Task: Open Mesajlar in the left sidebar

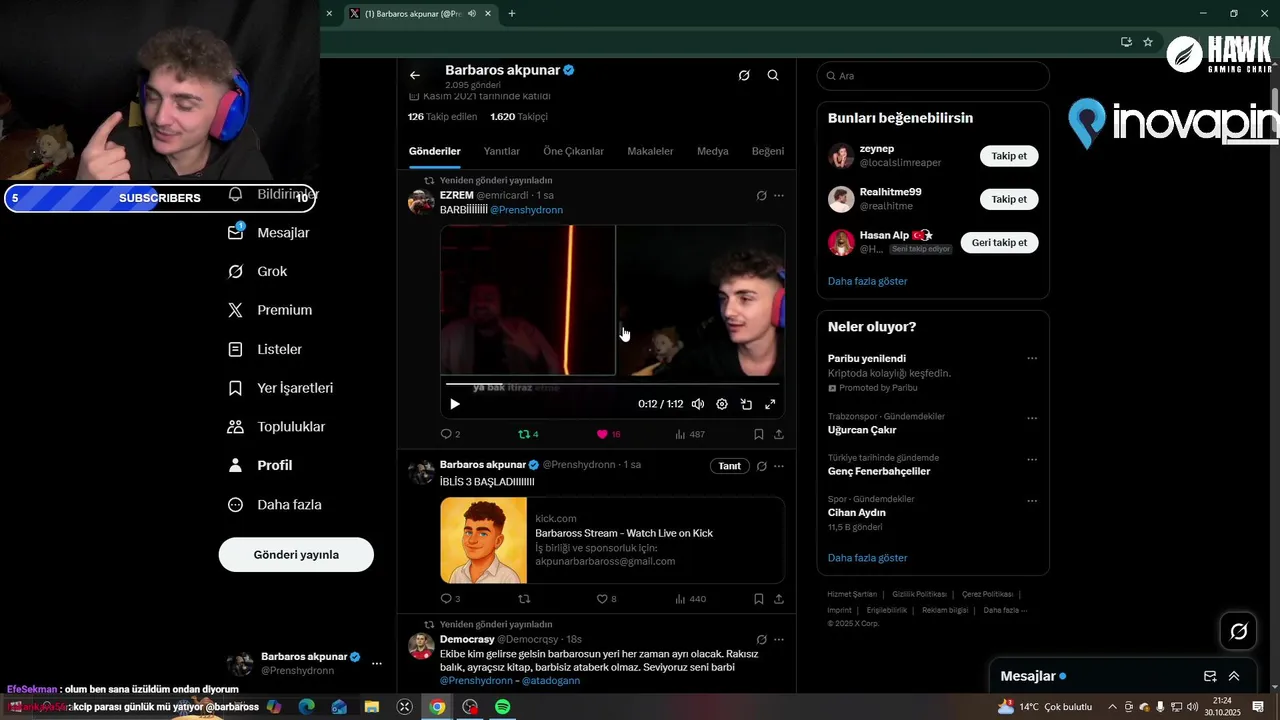Action: 269,232
